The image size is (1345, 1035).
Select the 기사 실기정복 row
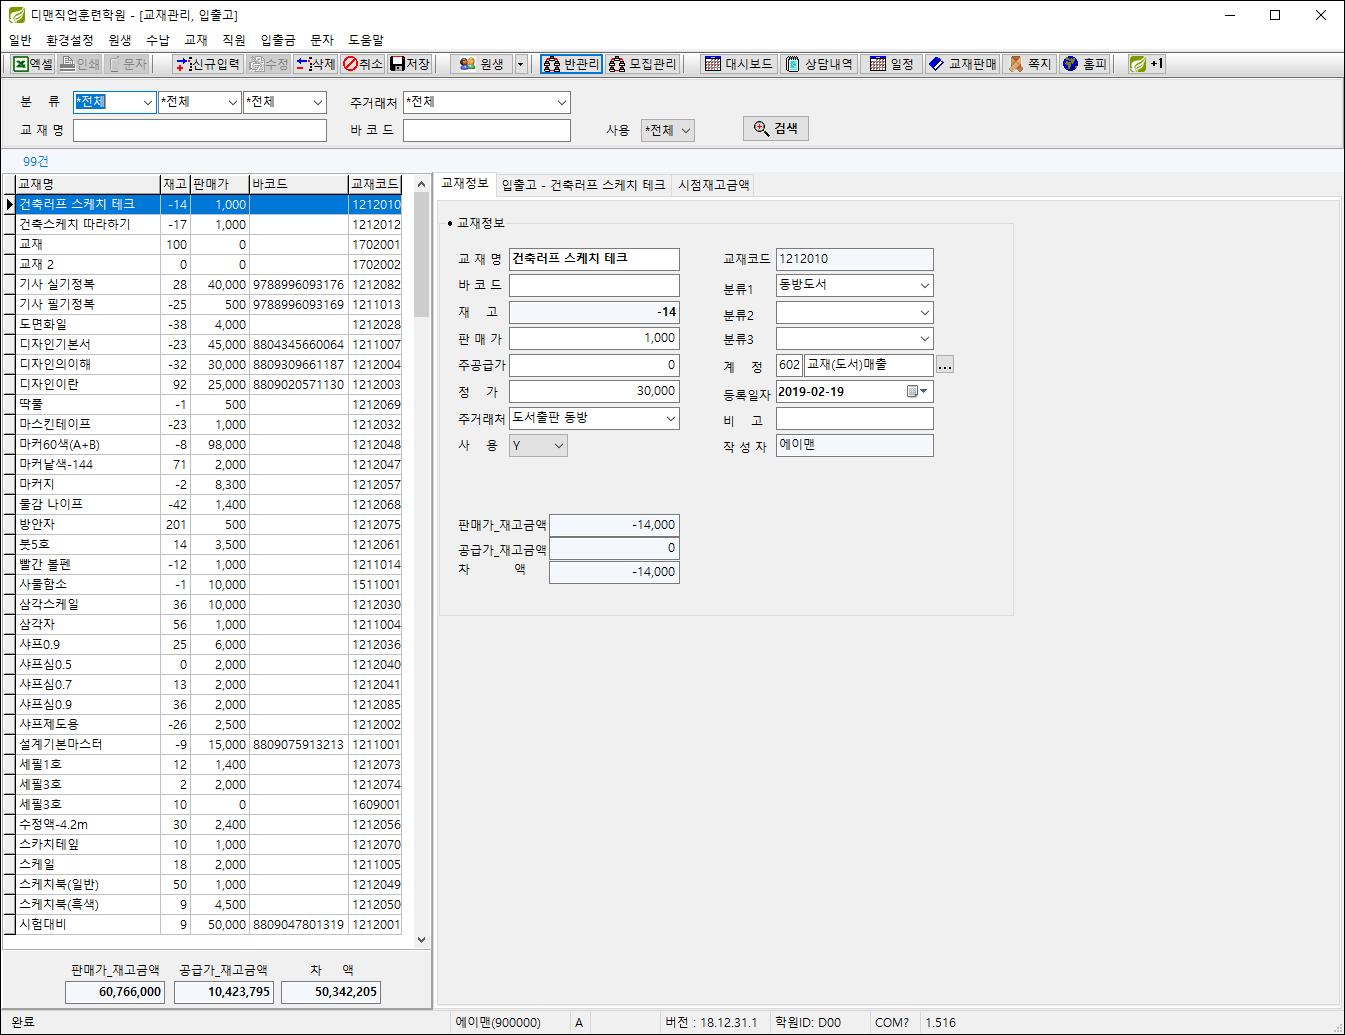click(209, 284)
